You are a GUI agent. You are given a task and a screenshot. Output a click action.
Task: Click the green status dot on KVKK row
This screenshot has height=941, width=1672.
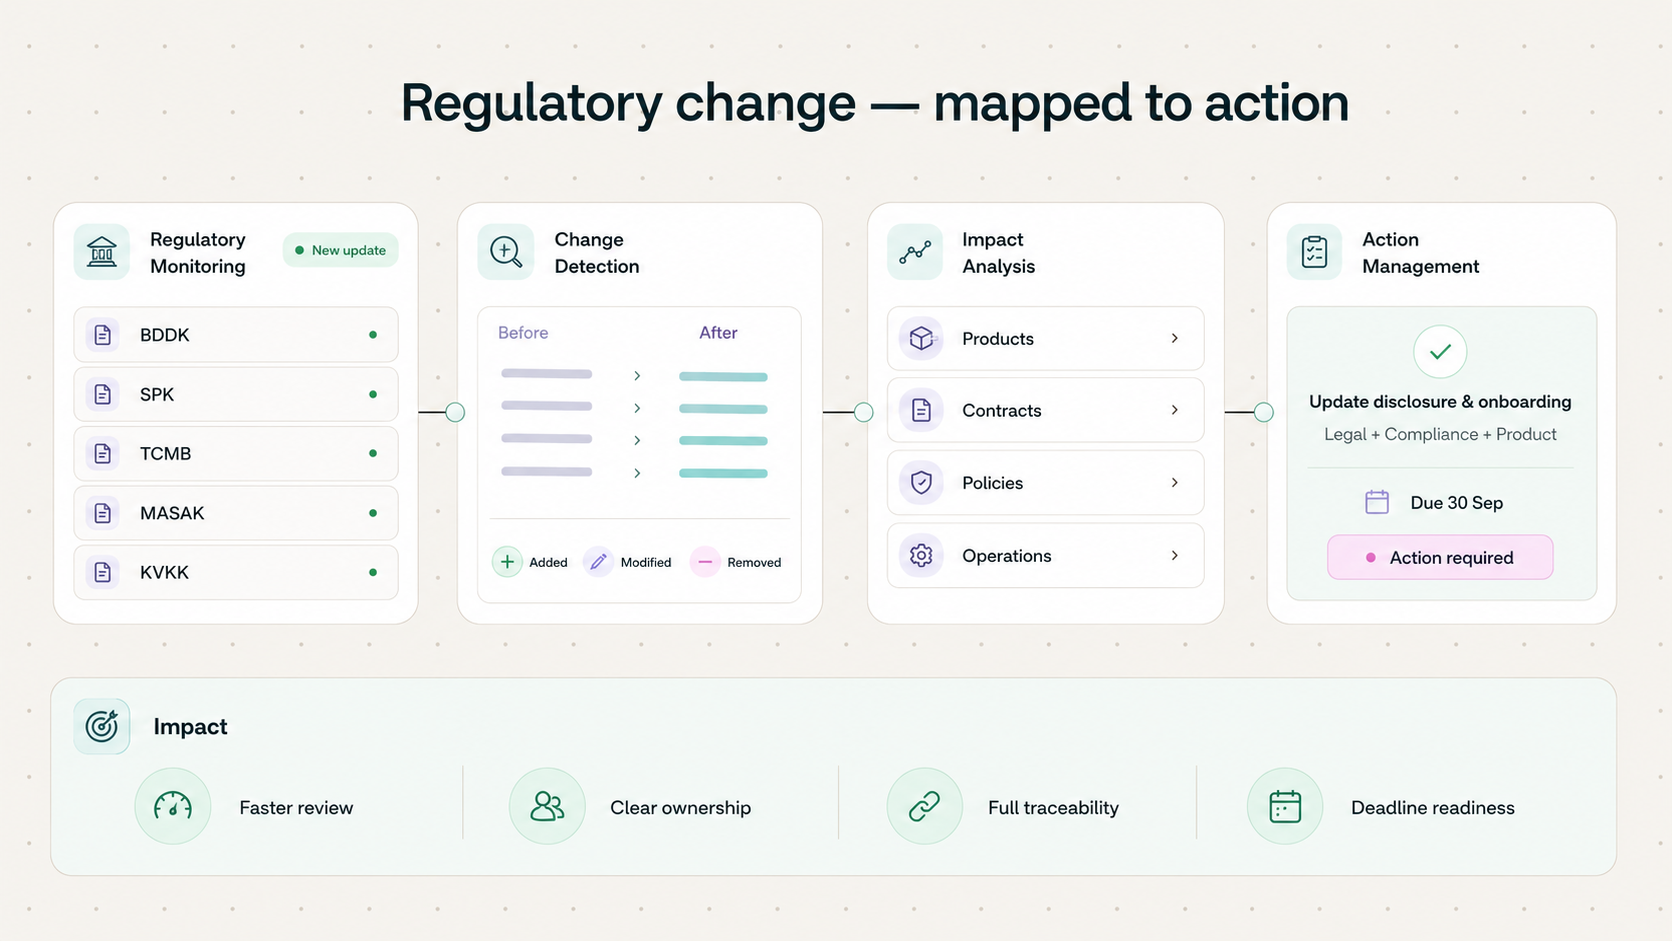(373, 573)
